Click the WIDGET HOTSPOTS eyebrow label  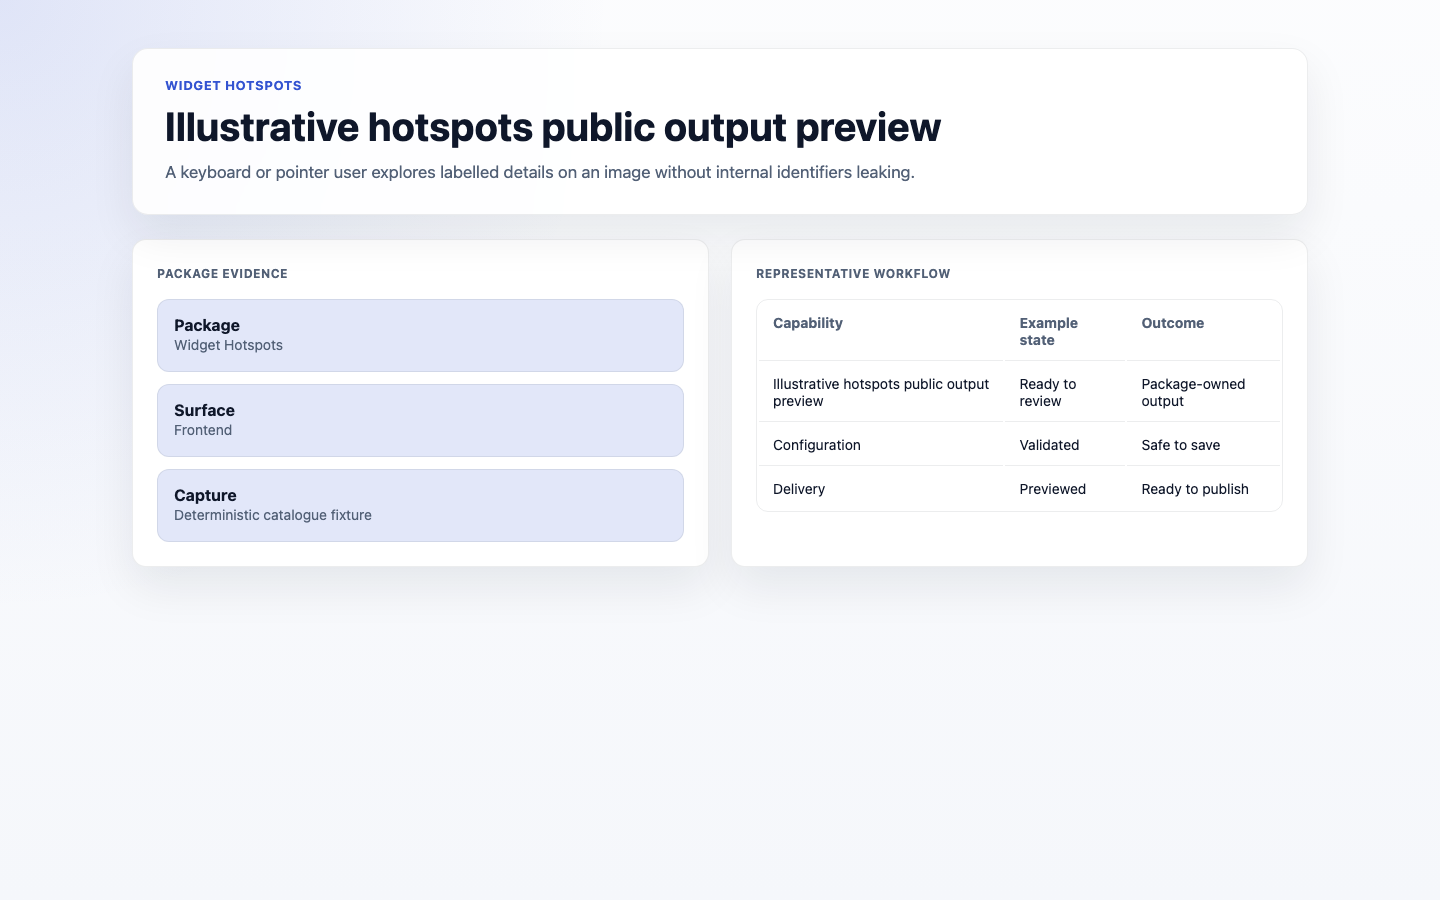pos(233,86)
